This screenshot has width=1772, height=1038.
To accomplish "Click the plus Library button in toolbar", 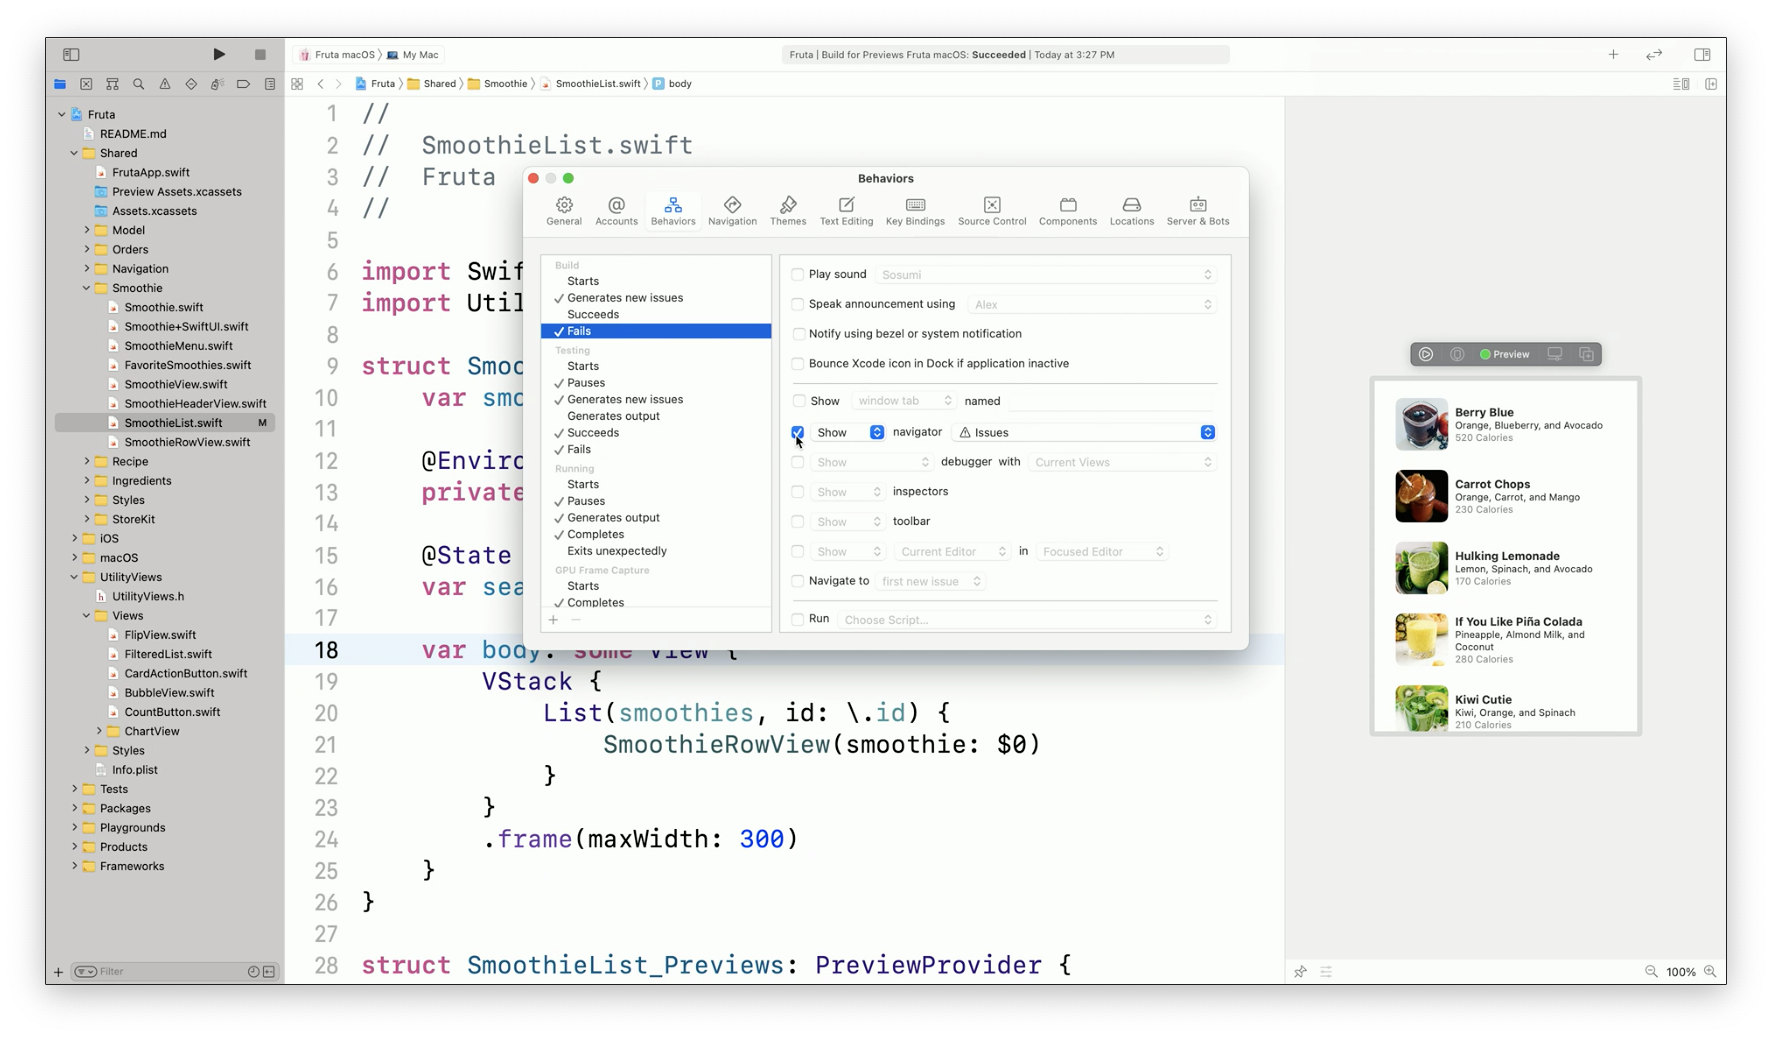I will [x=1613, y=54].
